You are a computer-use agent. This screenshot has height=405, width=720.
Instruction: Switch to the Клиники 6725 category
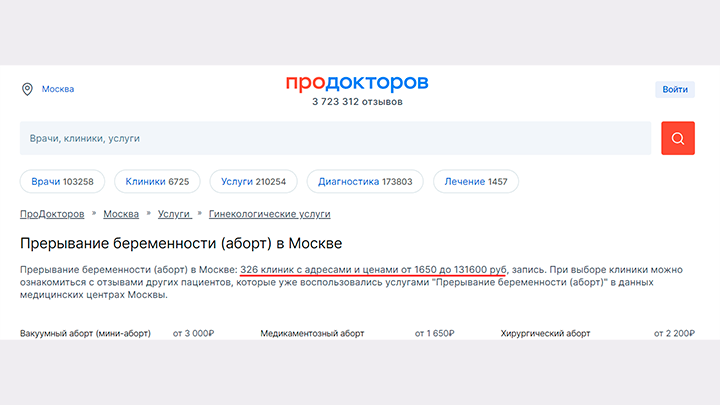(157, 182)
